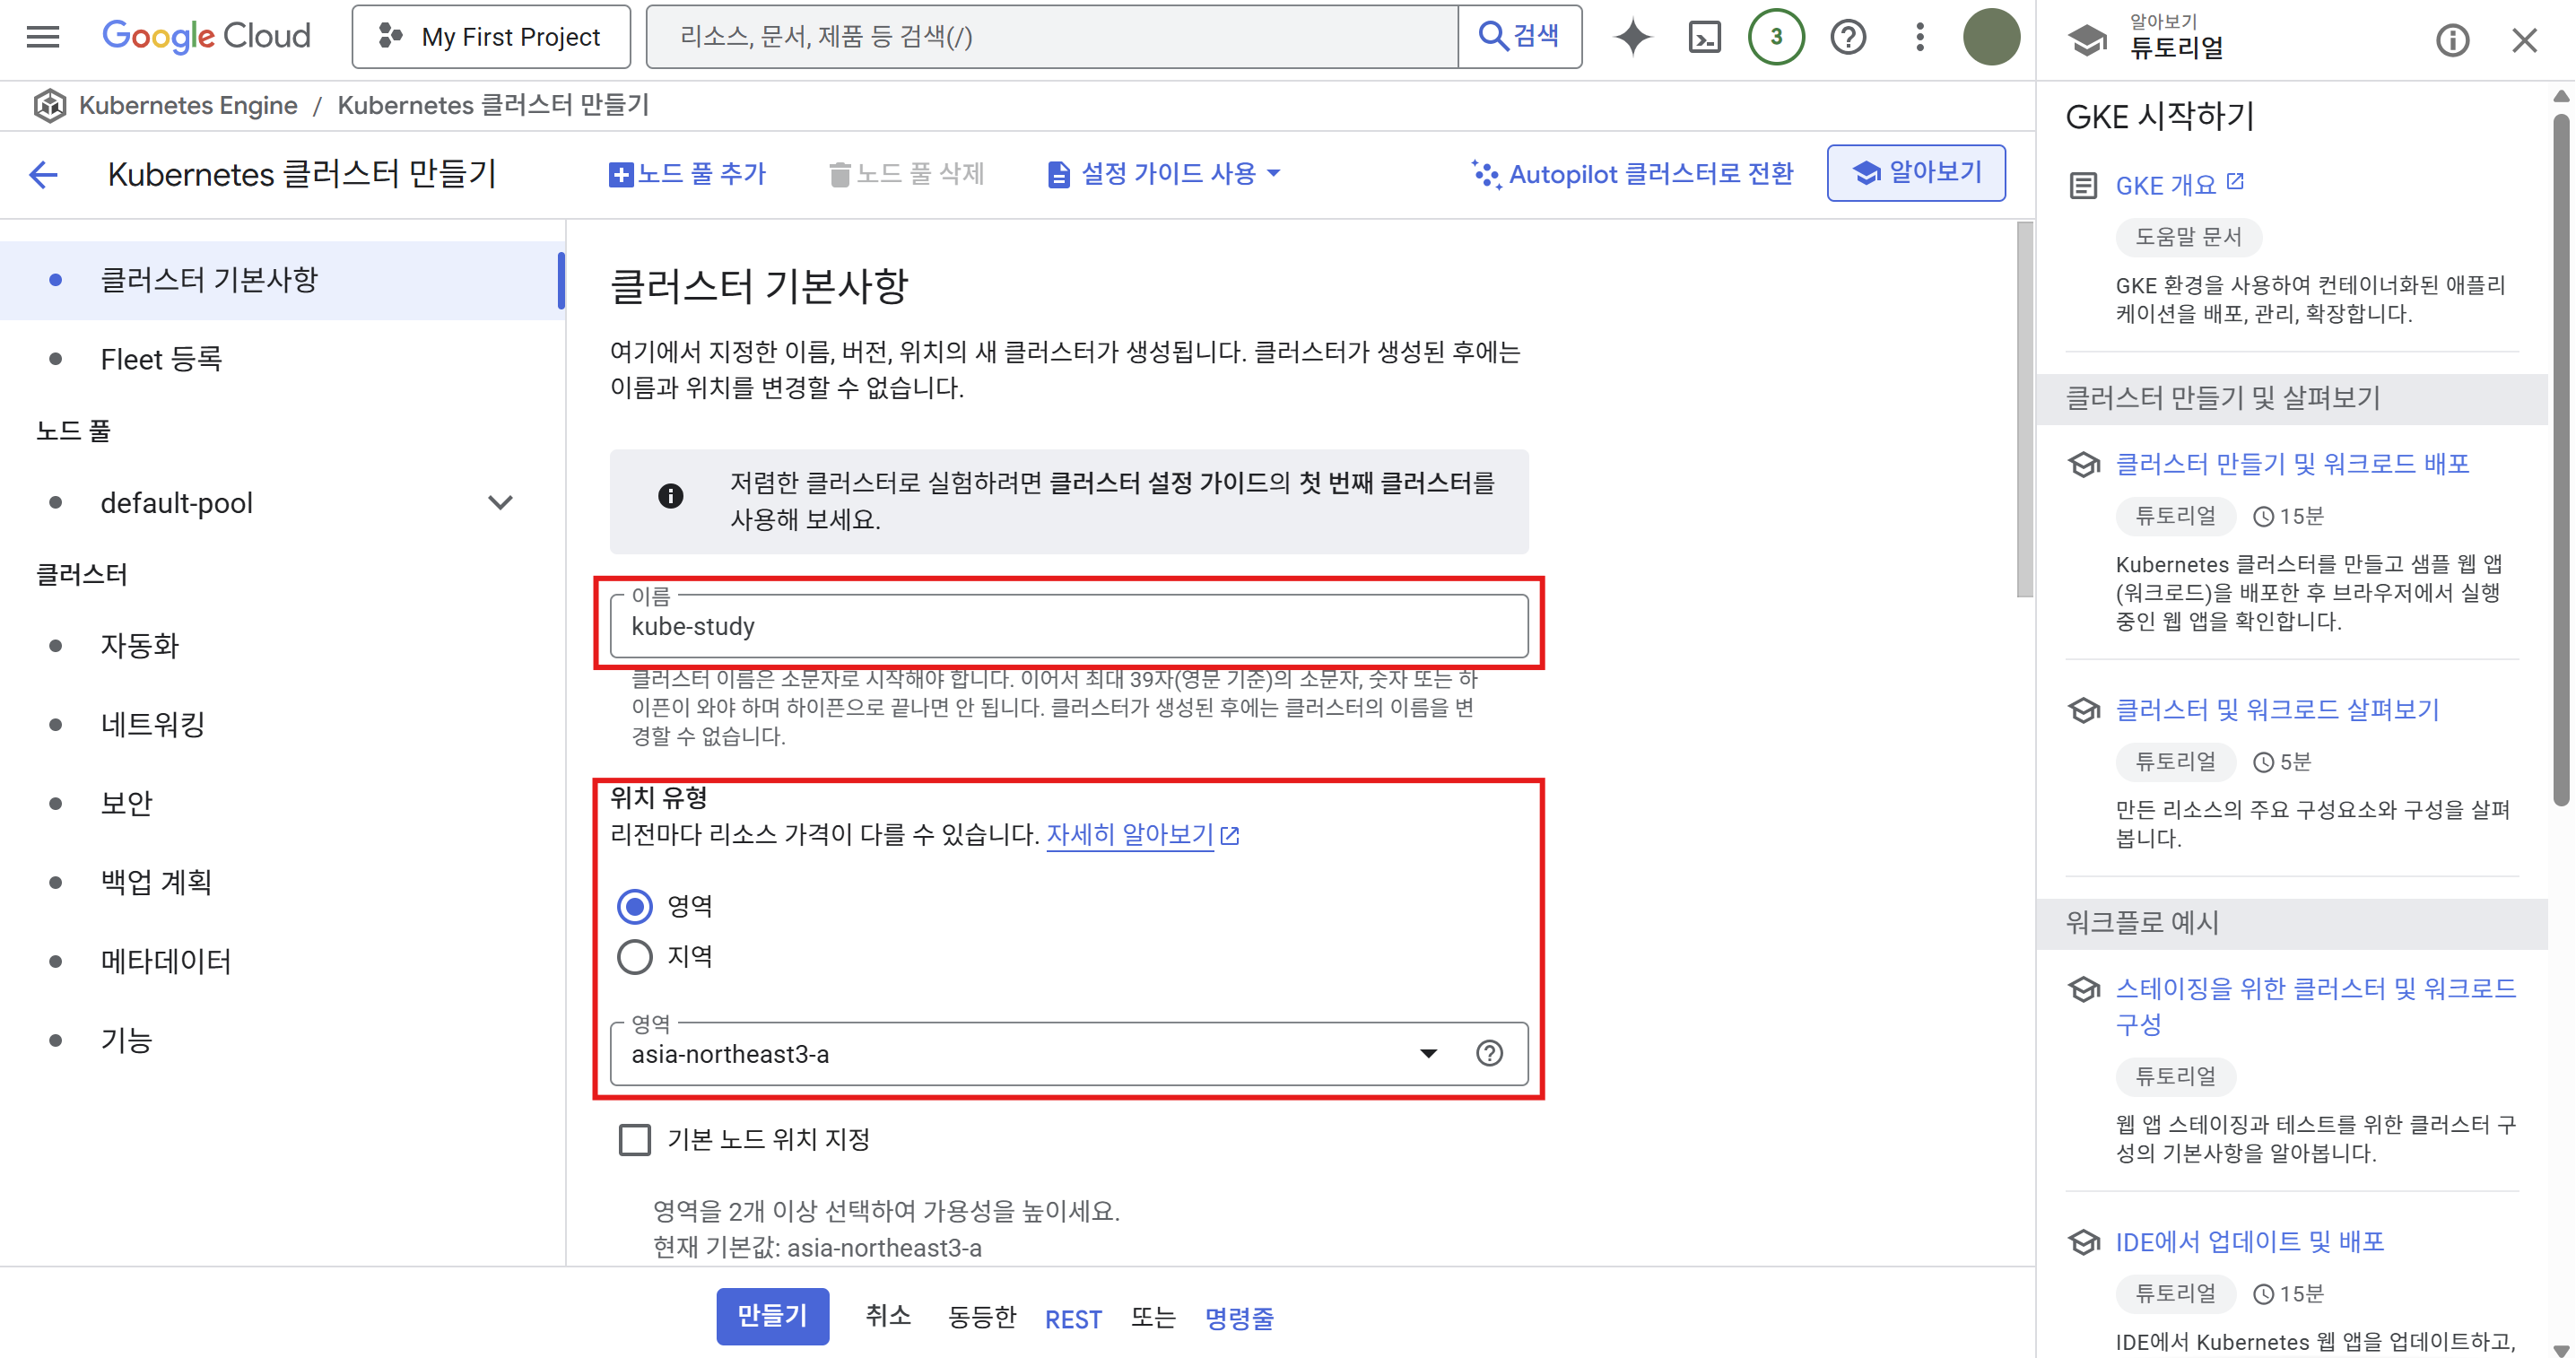Viewport: 2576px width, 1358px height.
Task: Open 설정 가이드 사용 dropdown
Action: 1164,174
